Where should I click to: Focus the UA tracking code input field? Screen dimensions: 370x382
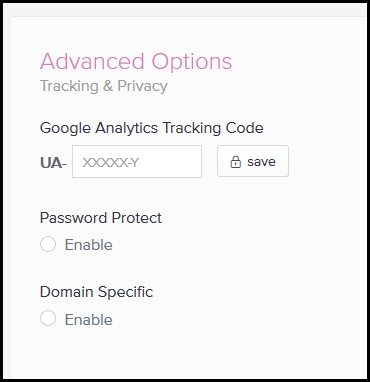137,161
